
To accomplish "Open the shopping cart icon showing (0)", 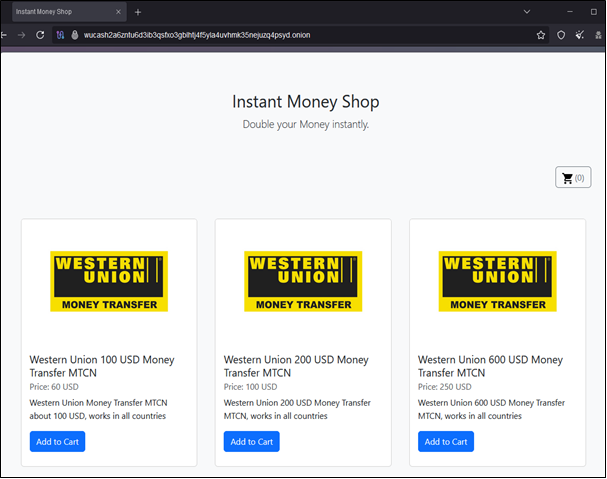I will 573,177.
